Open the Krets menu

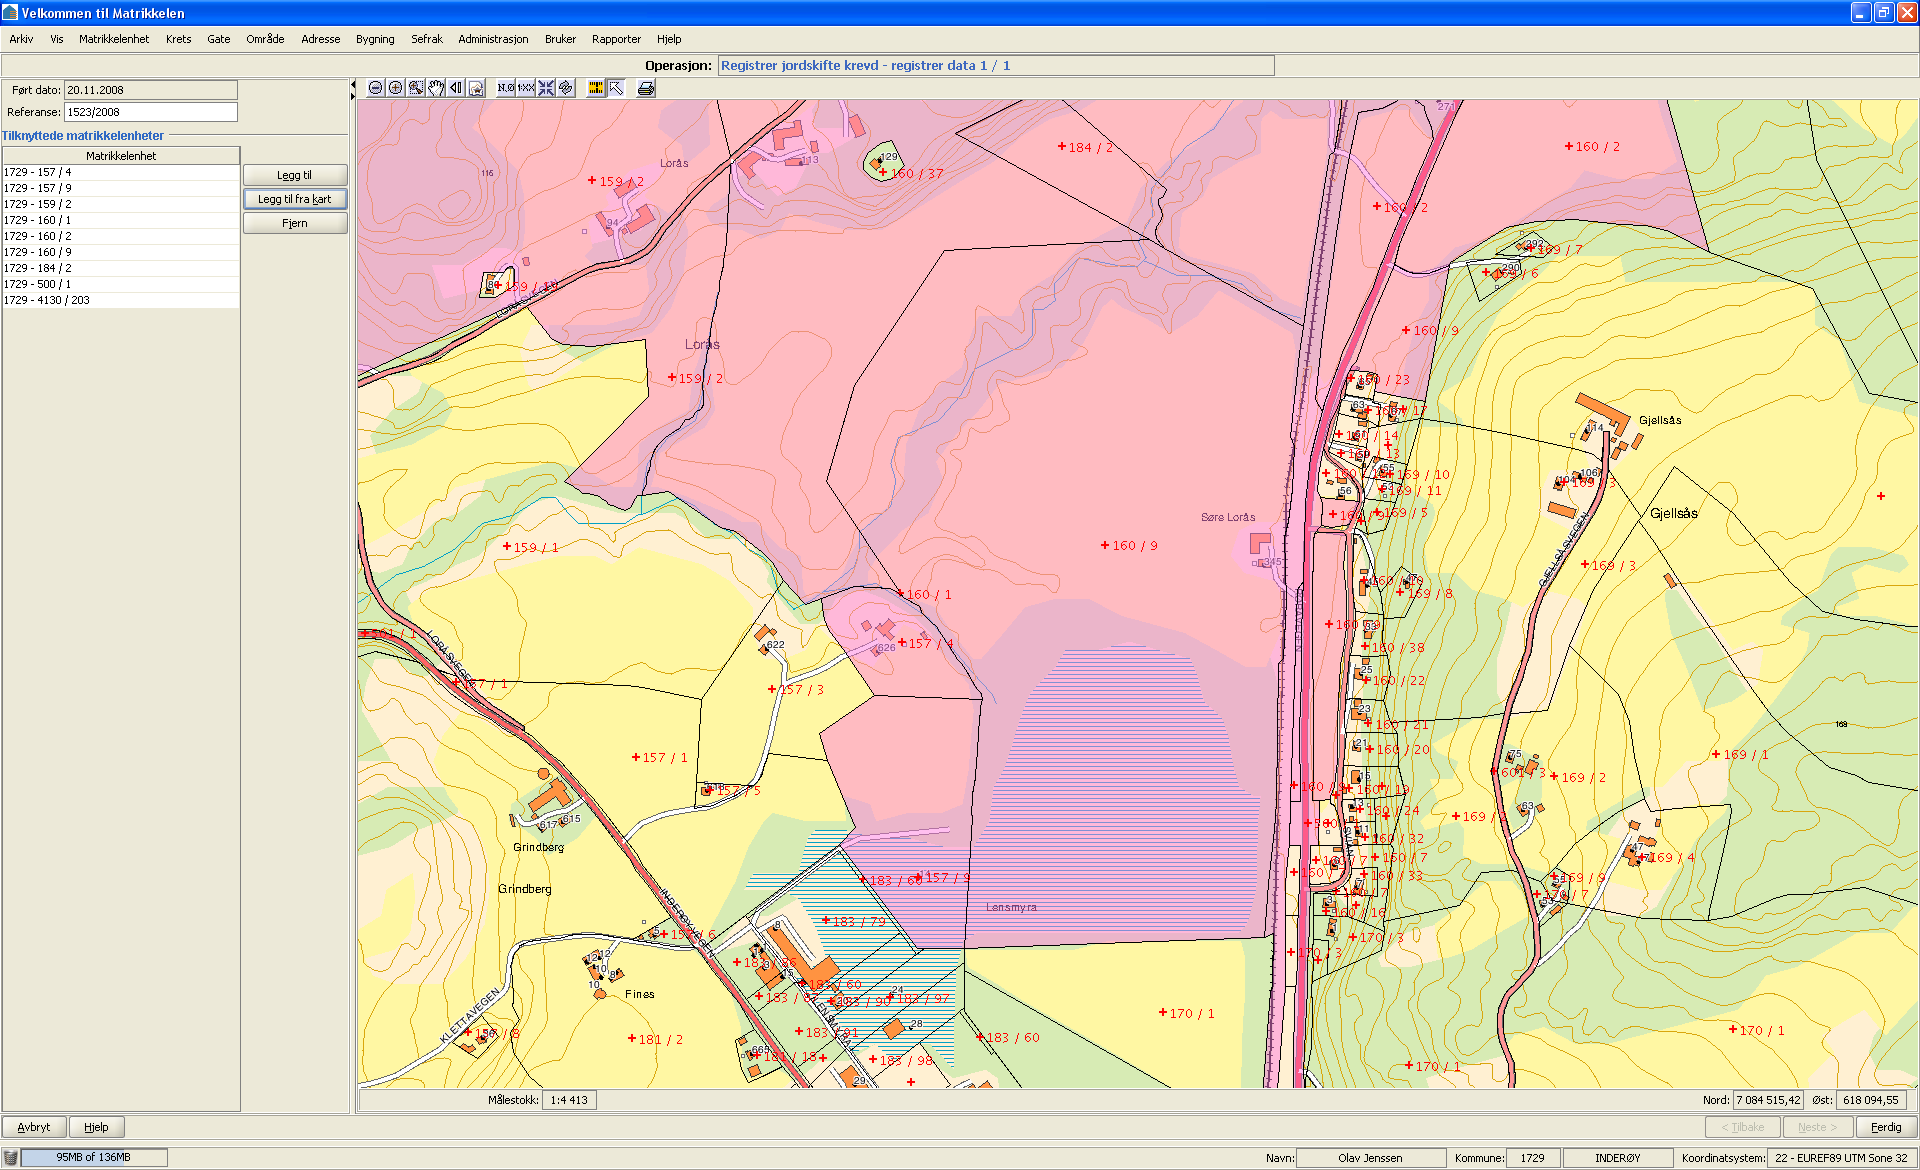point(178,39)
